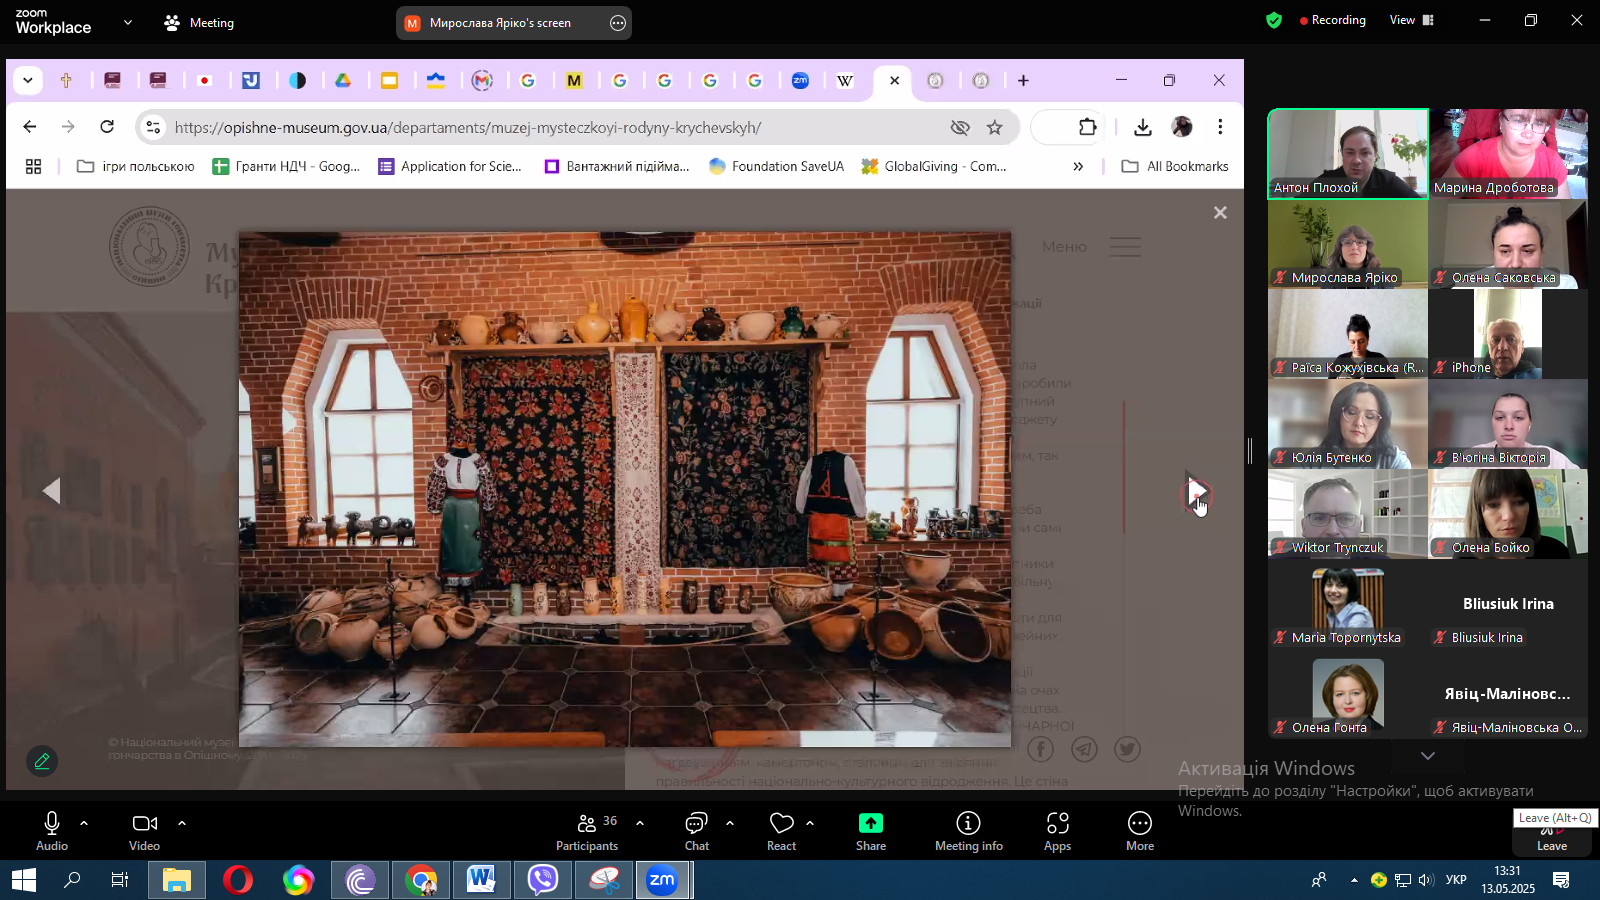Select Антон Плохой's video thumbnail

point(1347,153)
